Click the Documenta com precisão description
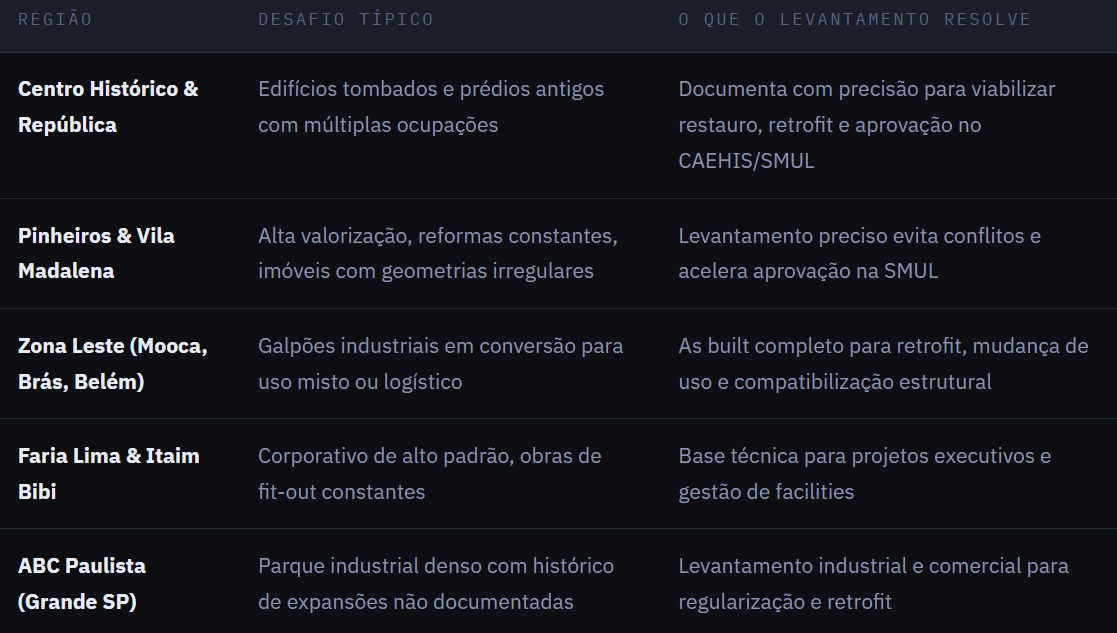Viewport: 1117px width, 633px height. pos(867,125)
